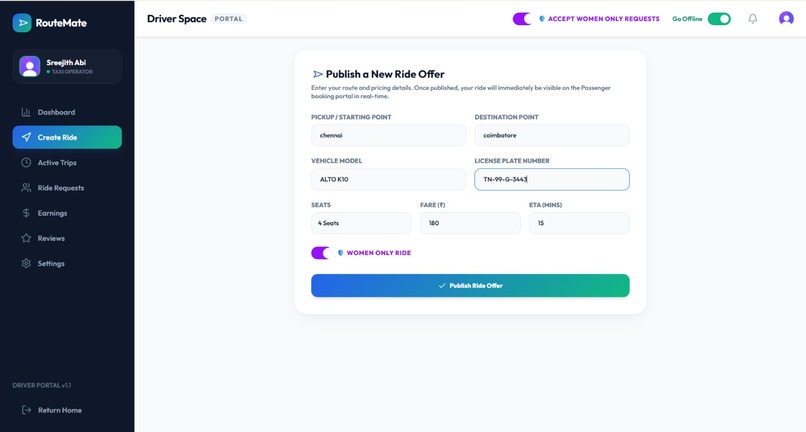Open the Seats dropdown

[361, 223]
